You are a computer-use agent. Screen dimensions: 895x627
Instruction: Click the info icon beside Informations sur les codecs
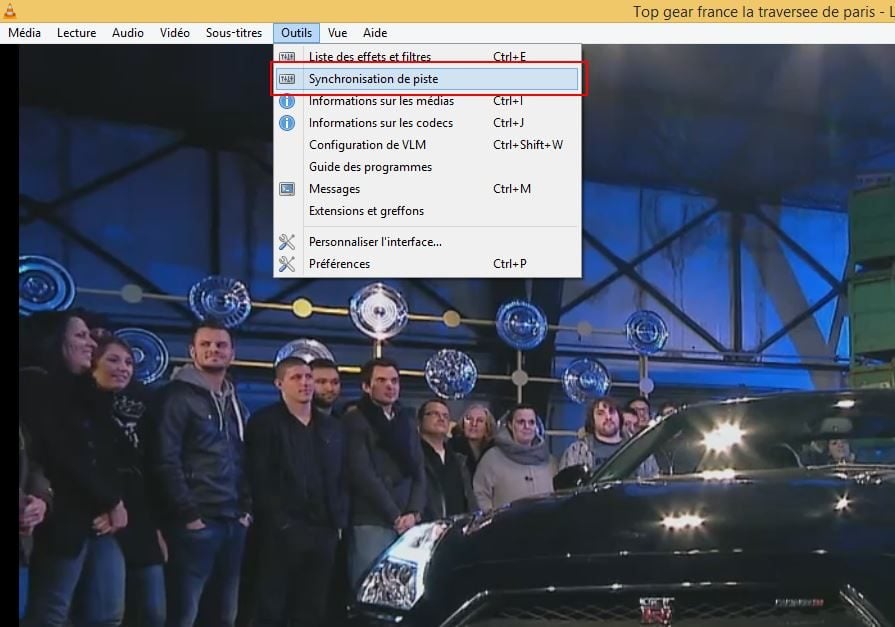287,123
